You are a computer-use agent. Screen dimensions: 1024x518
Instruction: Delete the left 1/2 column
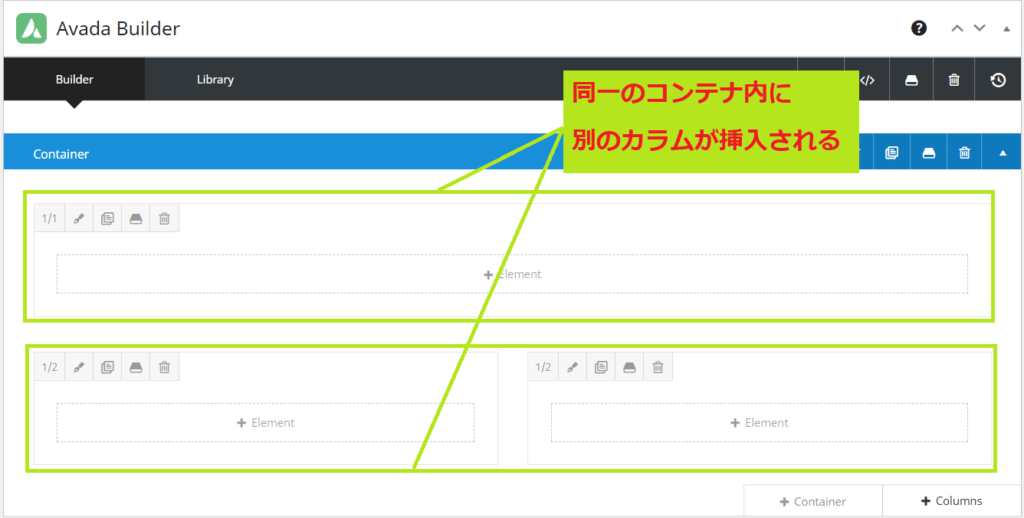coord(165,367)
